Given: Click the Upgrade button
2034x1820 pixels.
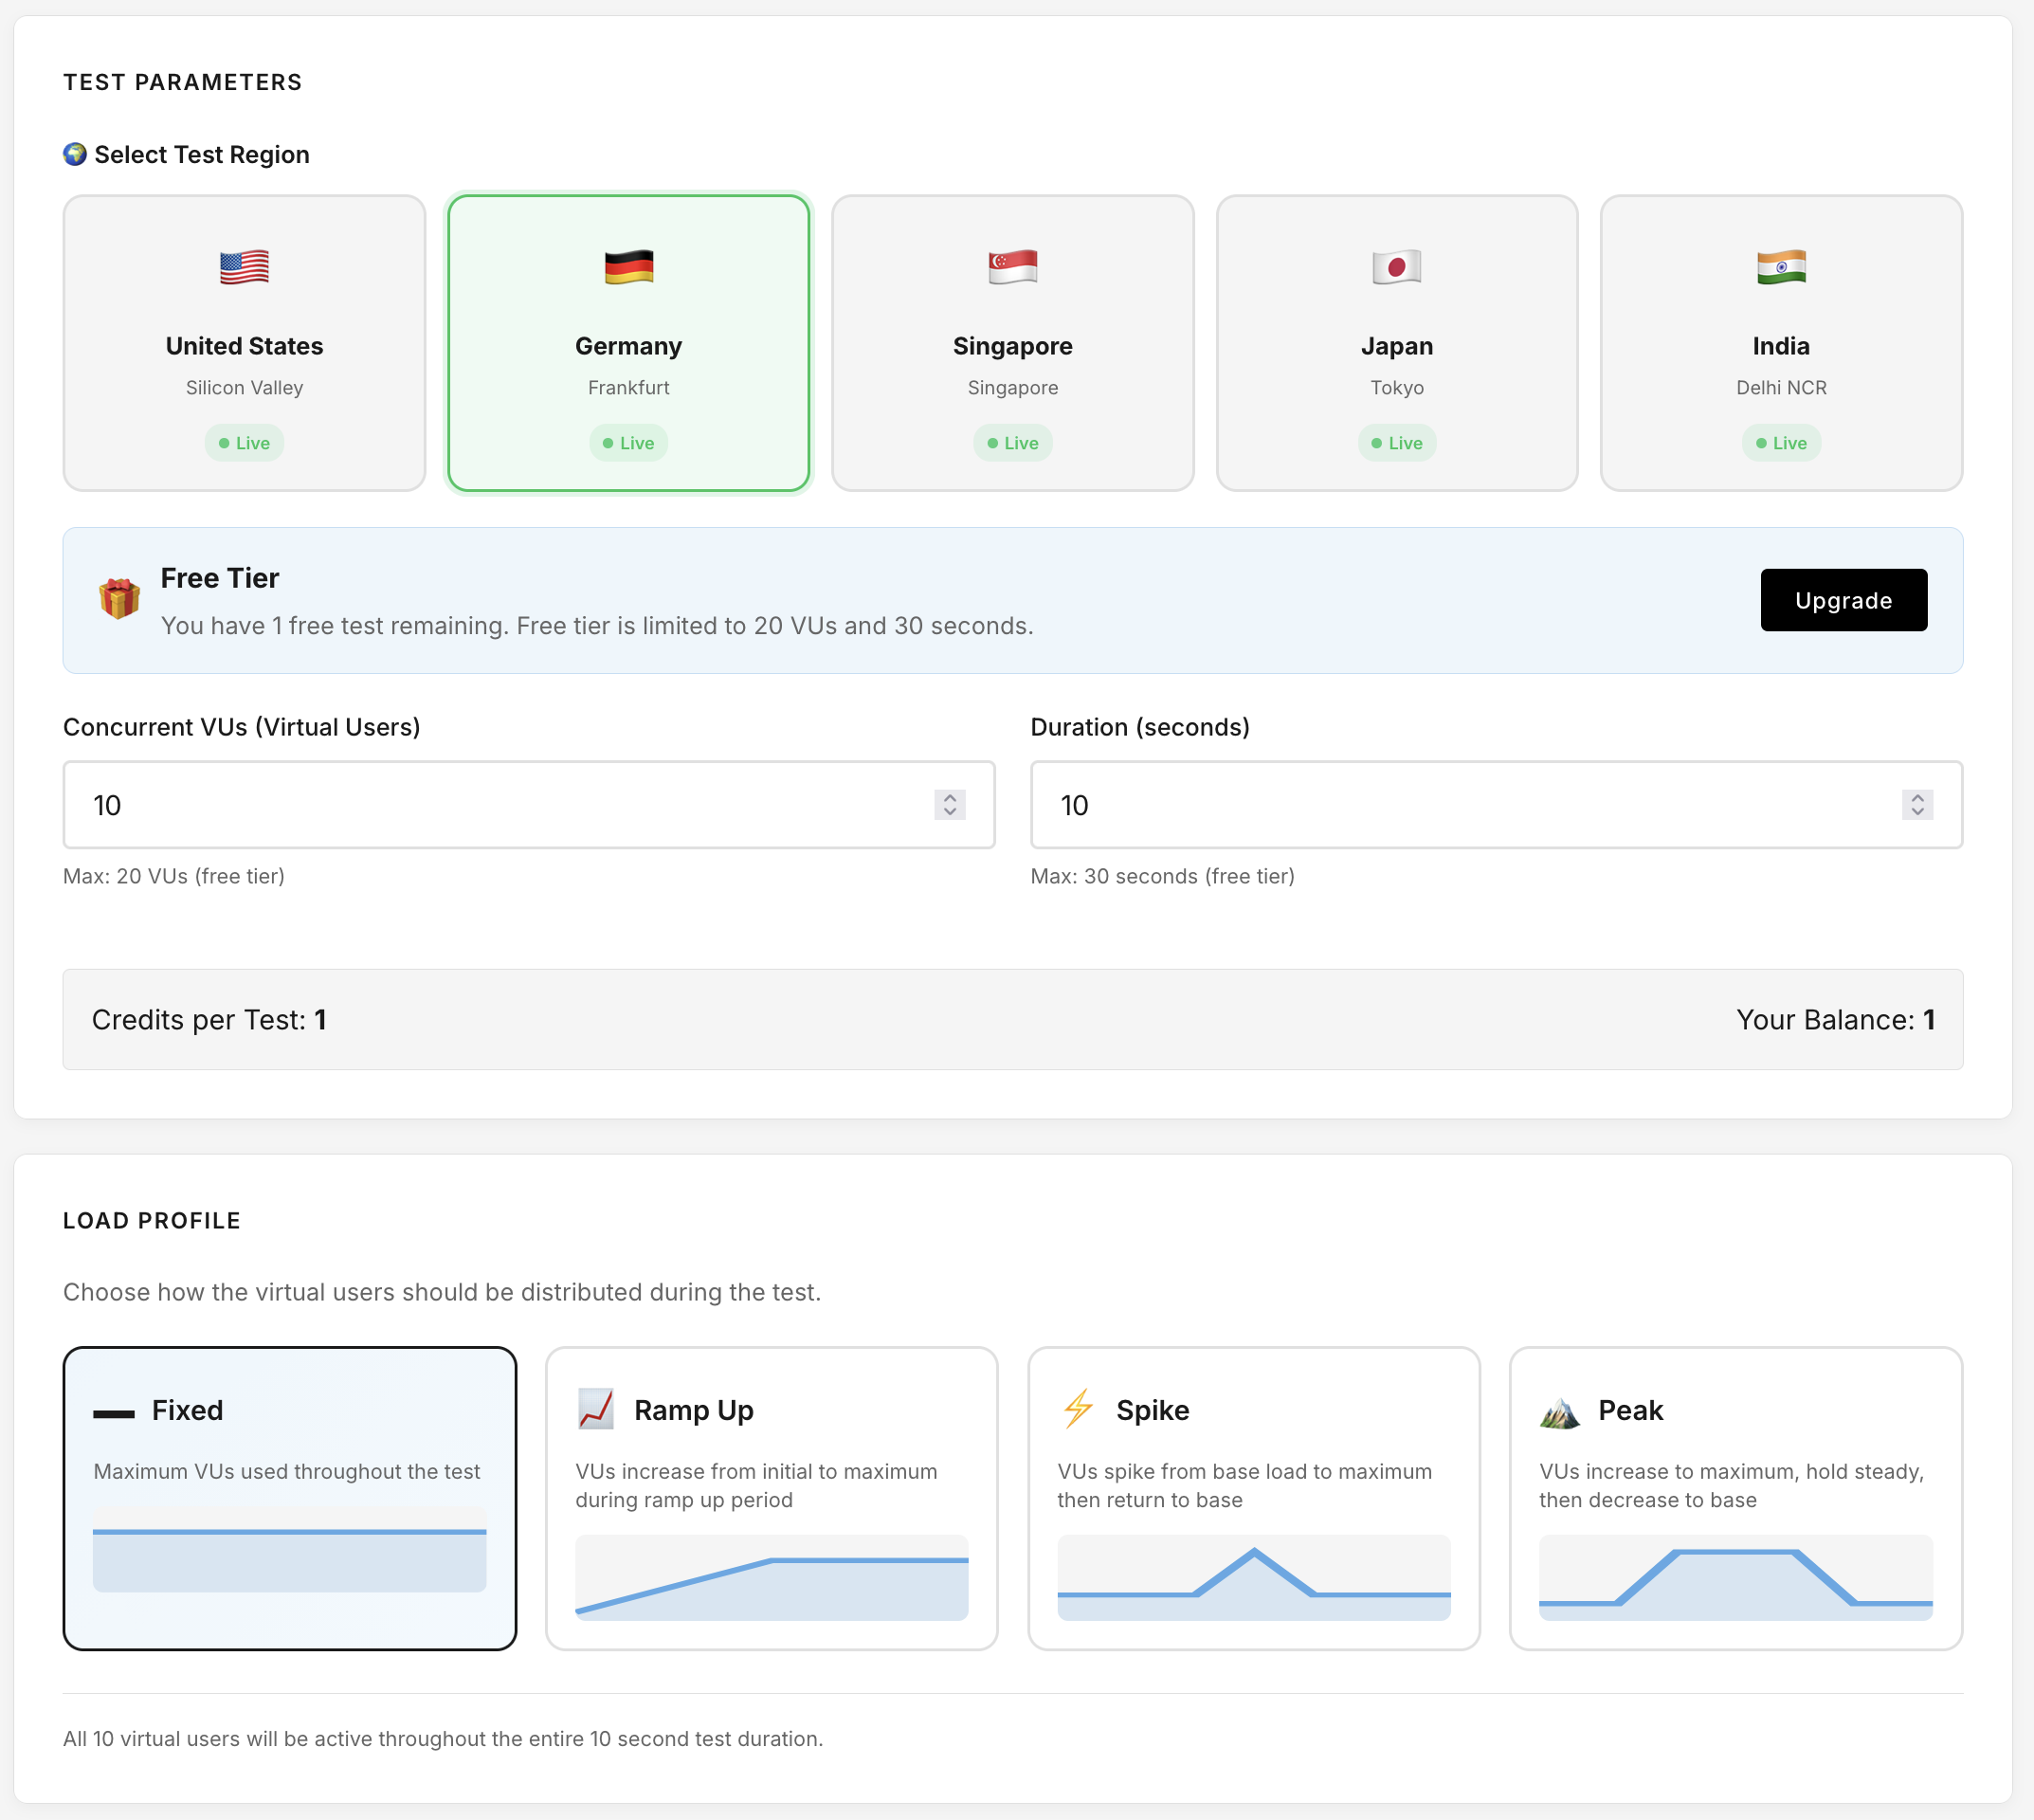Looking at the screenshot, I should click(x=1843, y=600).
